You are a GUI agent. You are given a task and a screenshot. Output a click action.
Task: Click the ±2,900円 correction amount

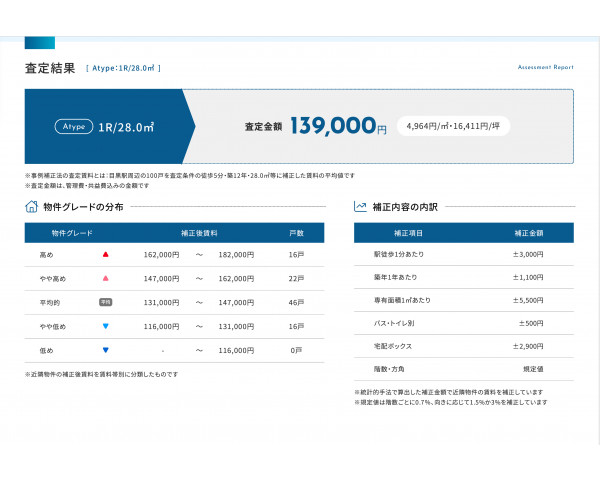tap(528, 346)
